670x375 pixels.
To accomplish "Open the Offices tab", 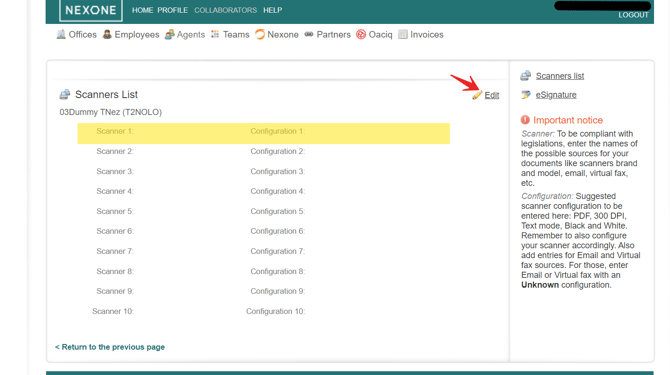I will tap(82, 35).
